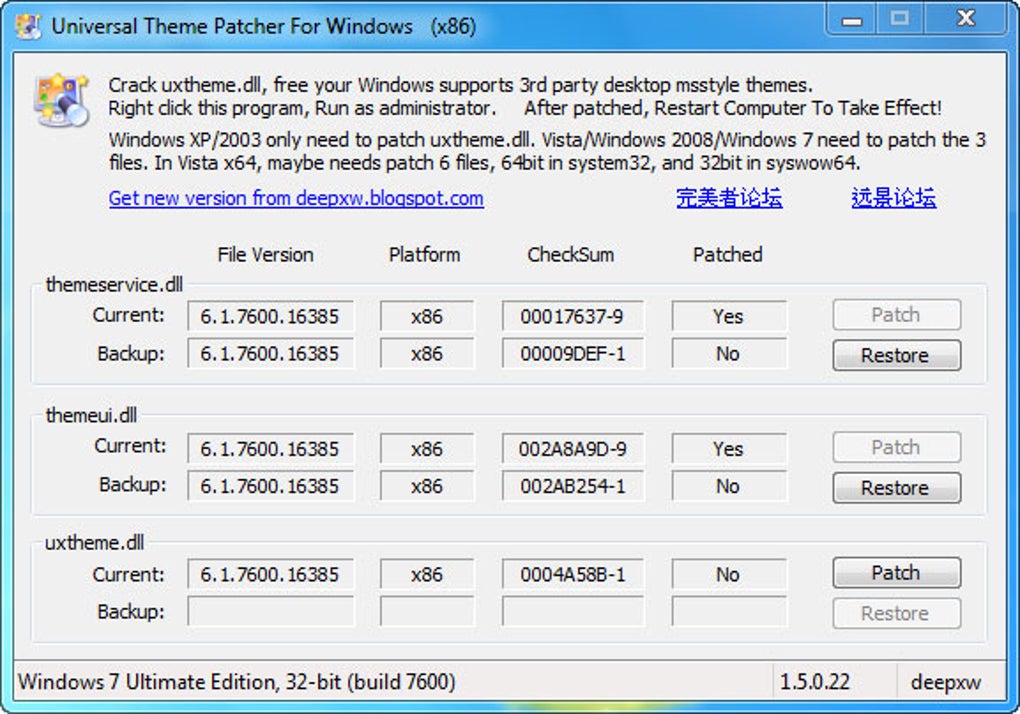1020x714 pixels.
Task: Click the File Version column header
Action: point(265,254)
